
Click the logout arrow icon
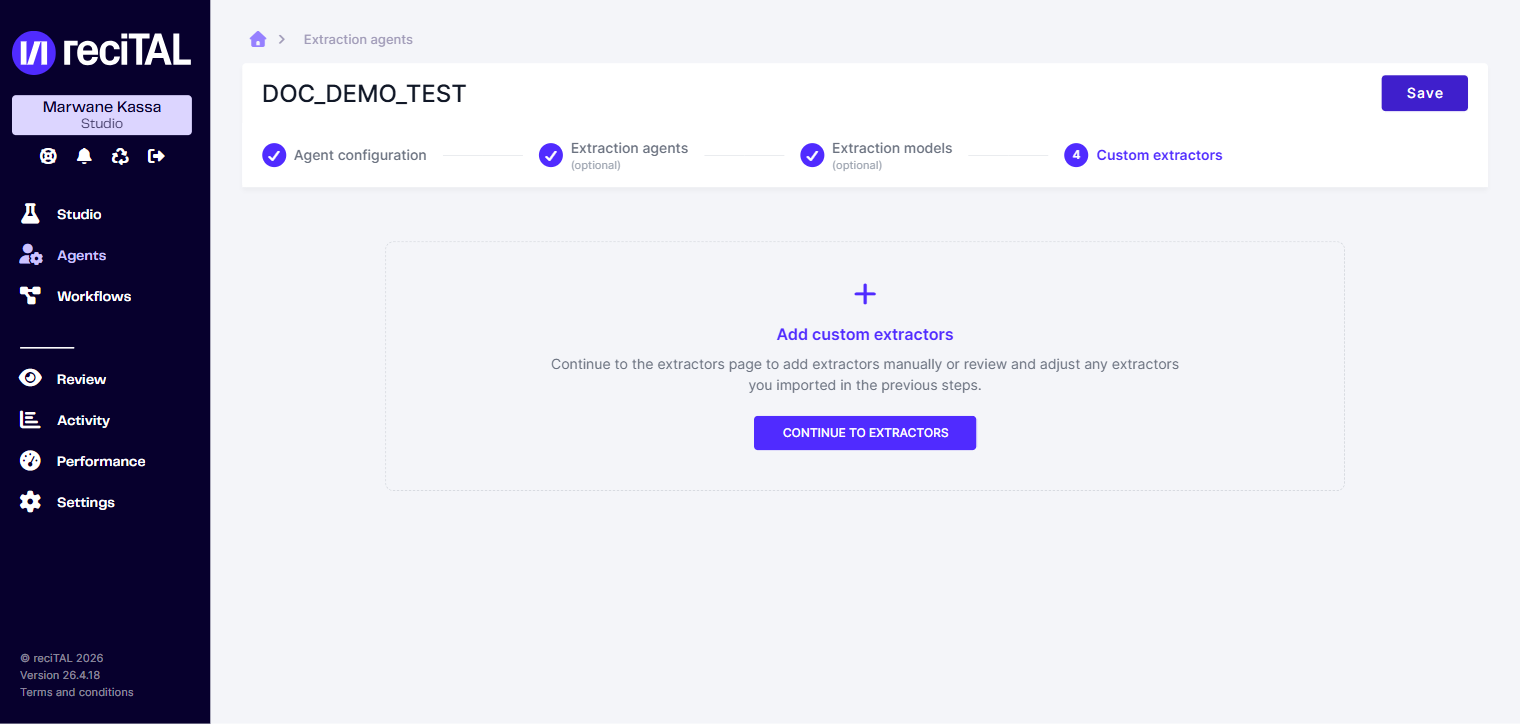click(156, 156)
